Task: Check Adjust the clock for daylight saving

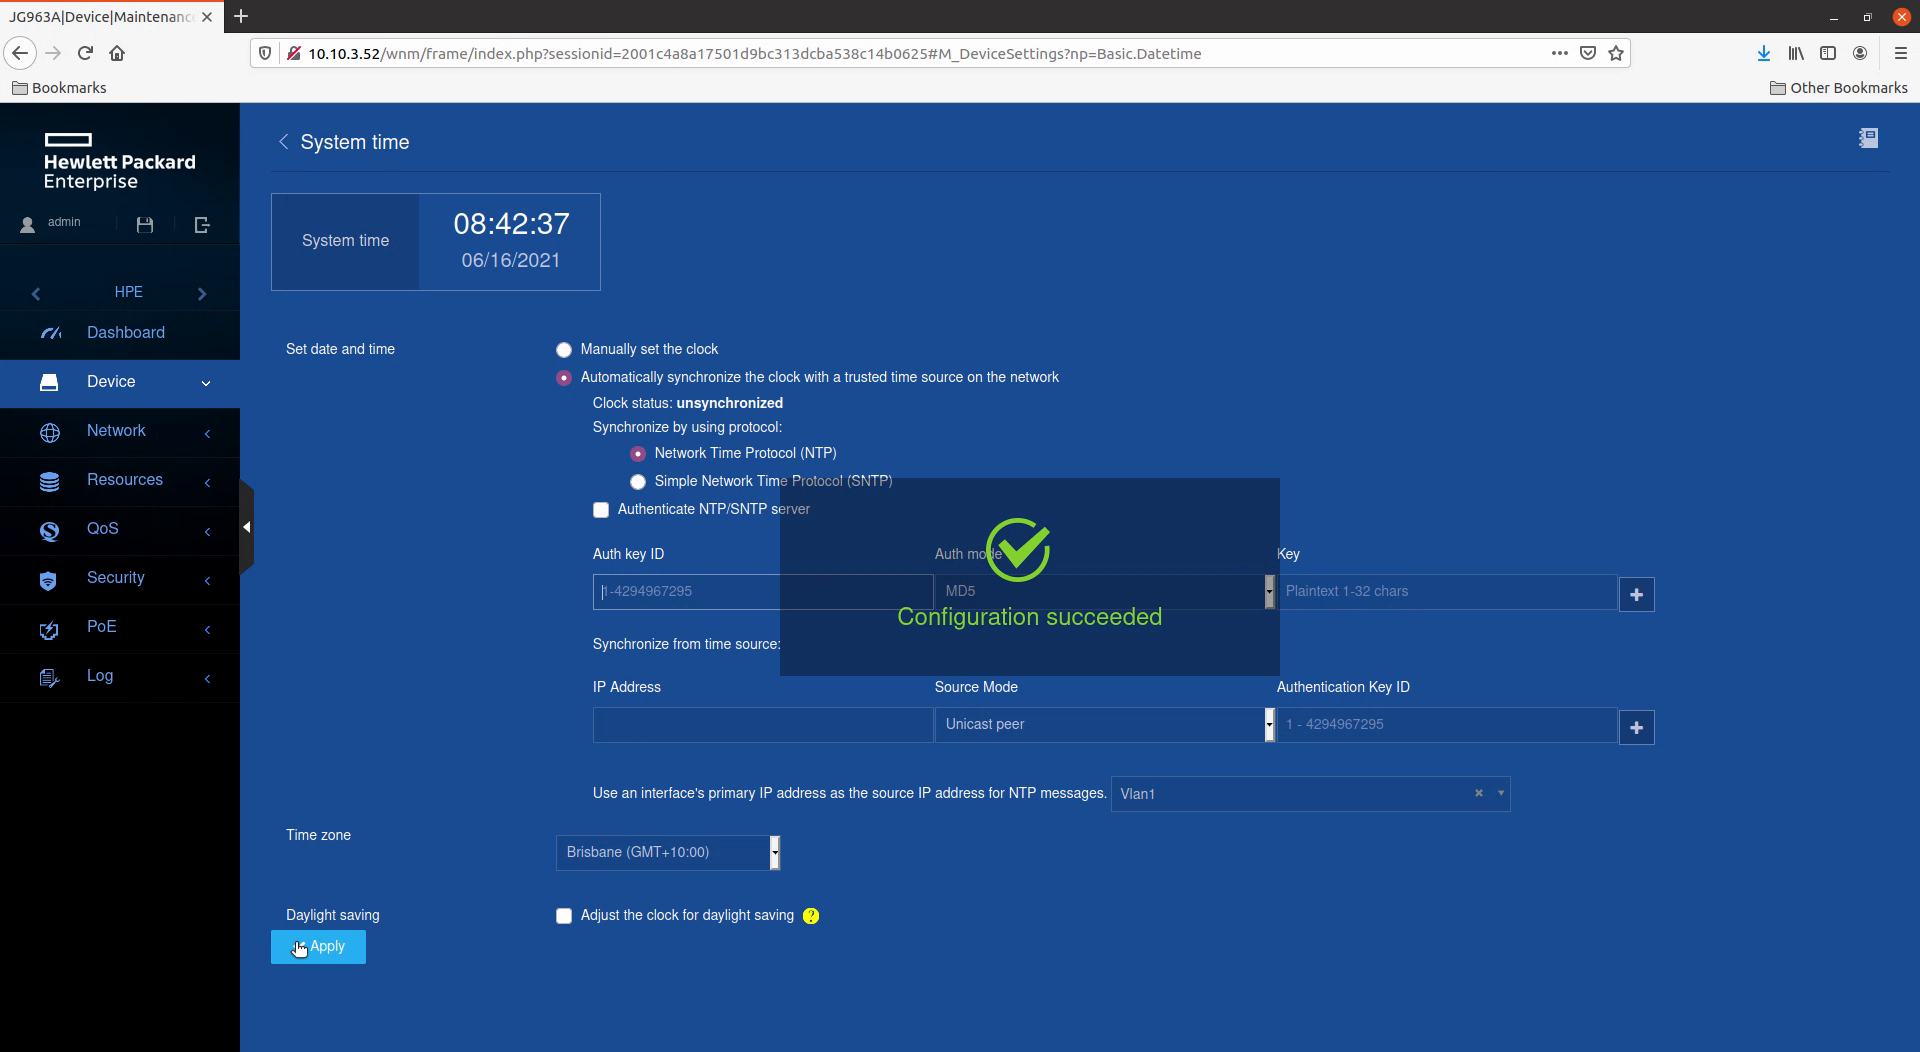Action: [564, 916]
